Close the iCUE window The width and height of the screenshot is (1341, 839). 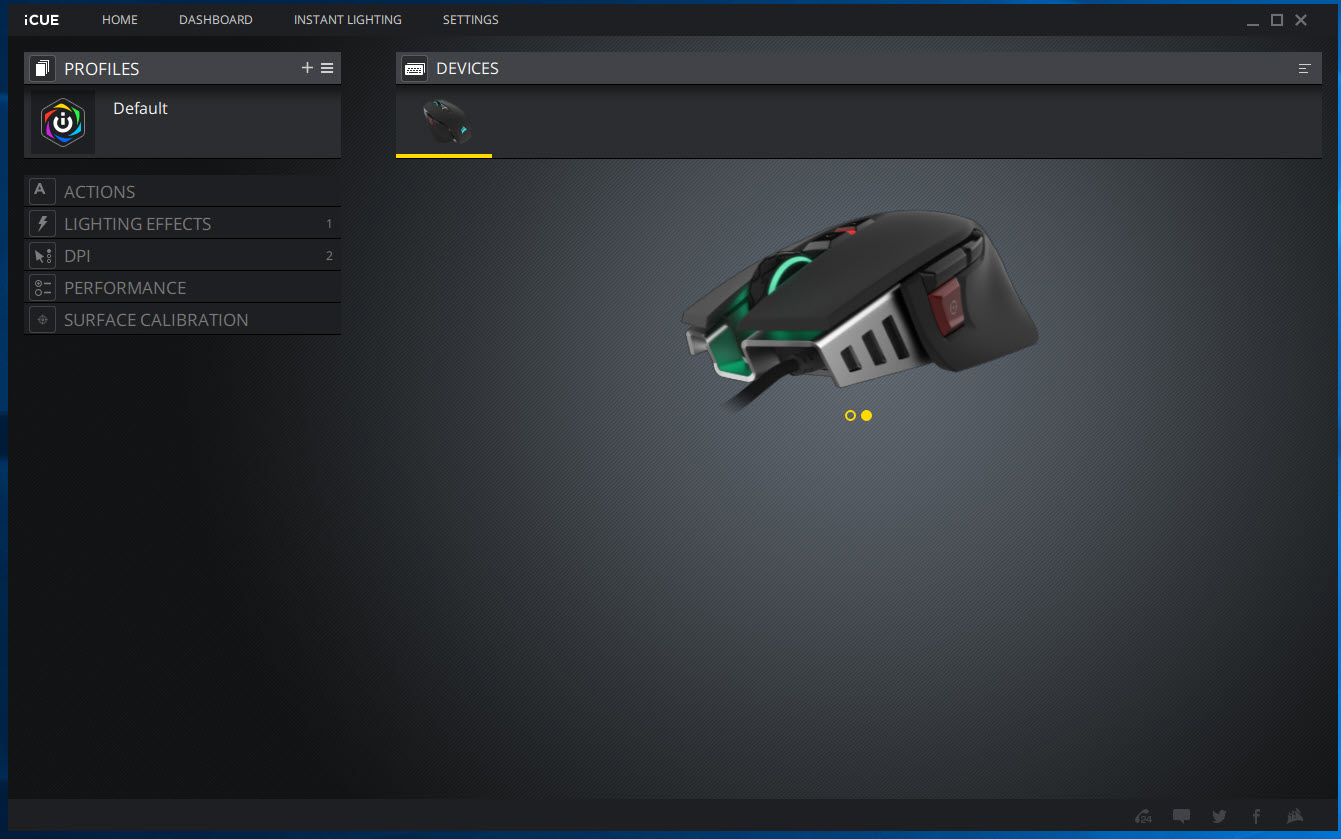[x=1301, y=20]
